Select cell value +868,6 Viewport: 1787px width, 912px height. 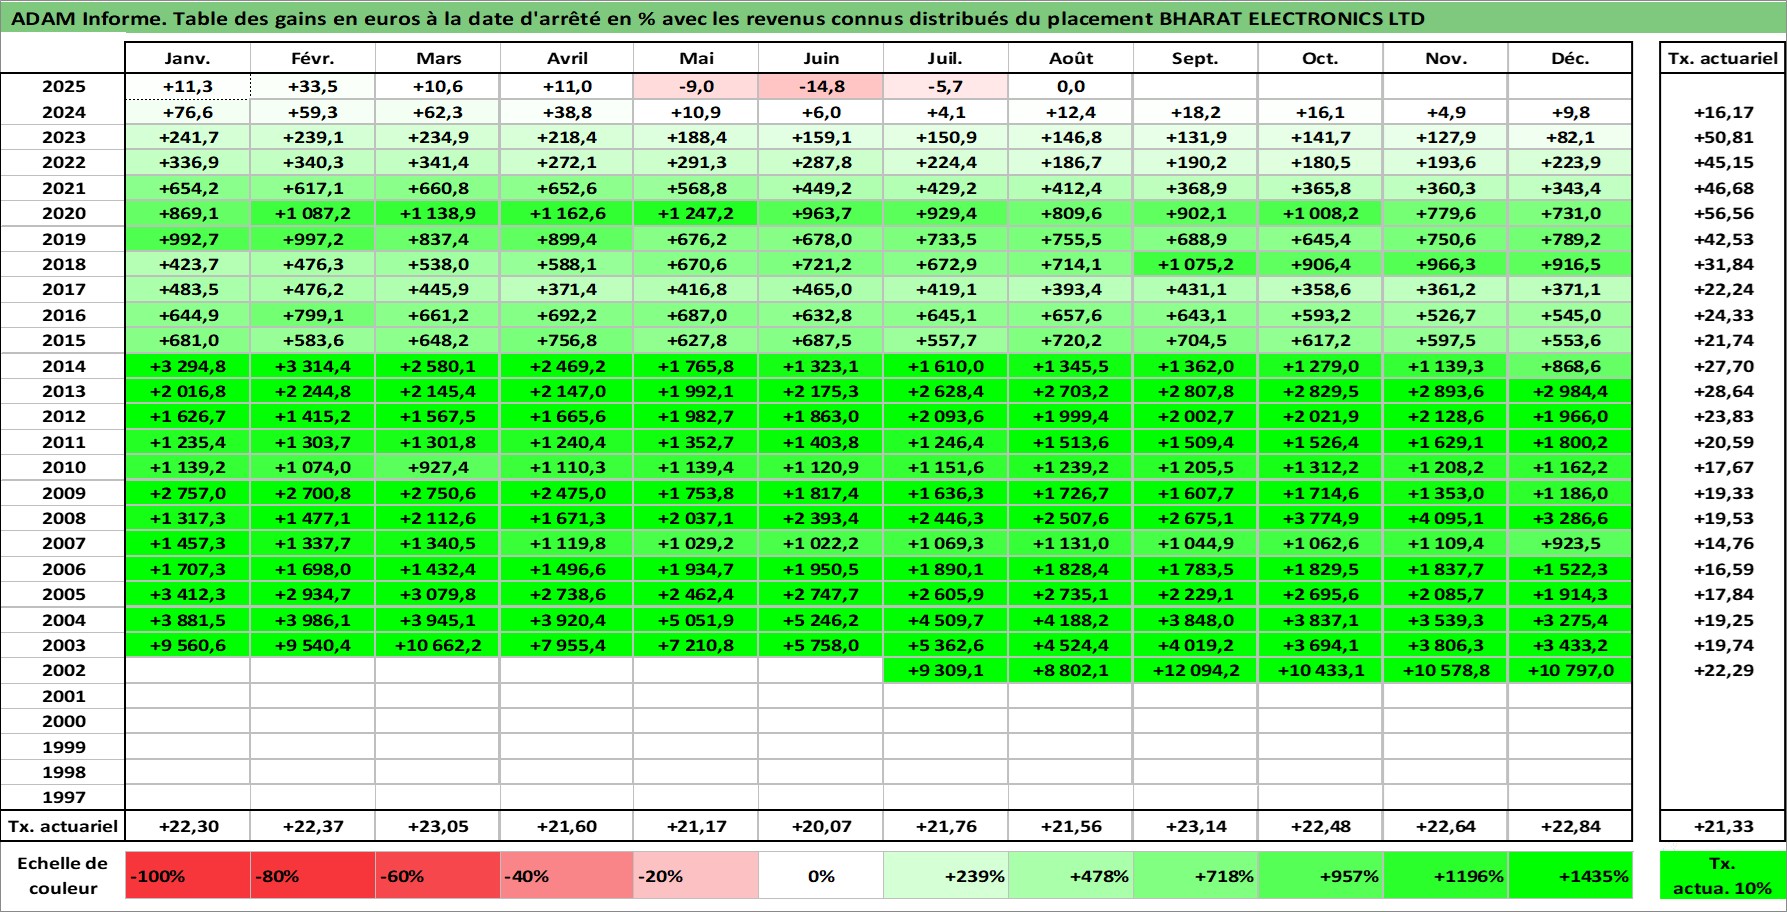1570,366
